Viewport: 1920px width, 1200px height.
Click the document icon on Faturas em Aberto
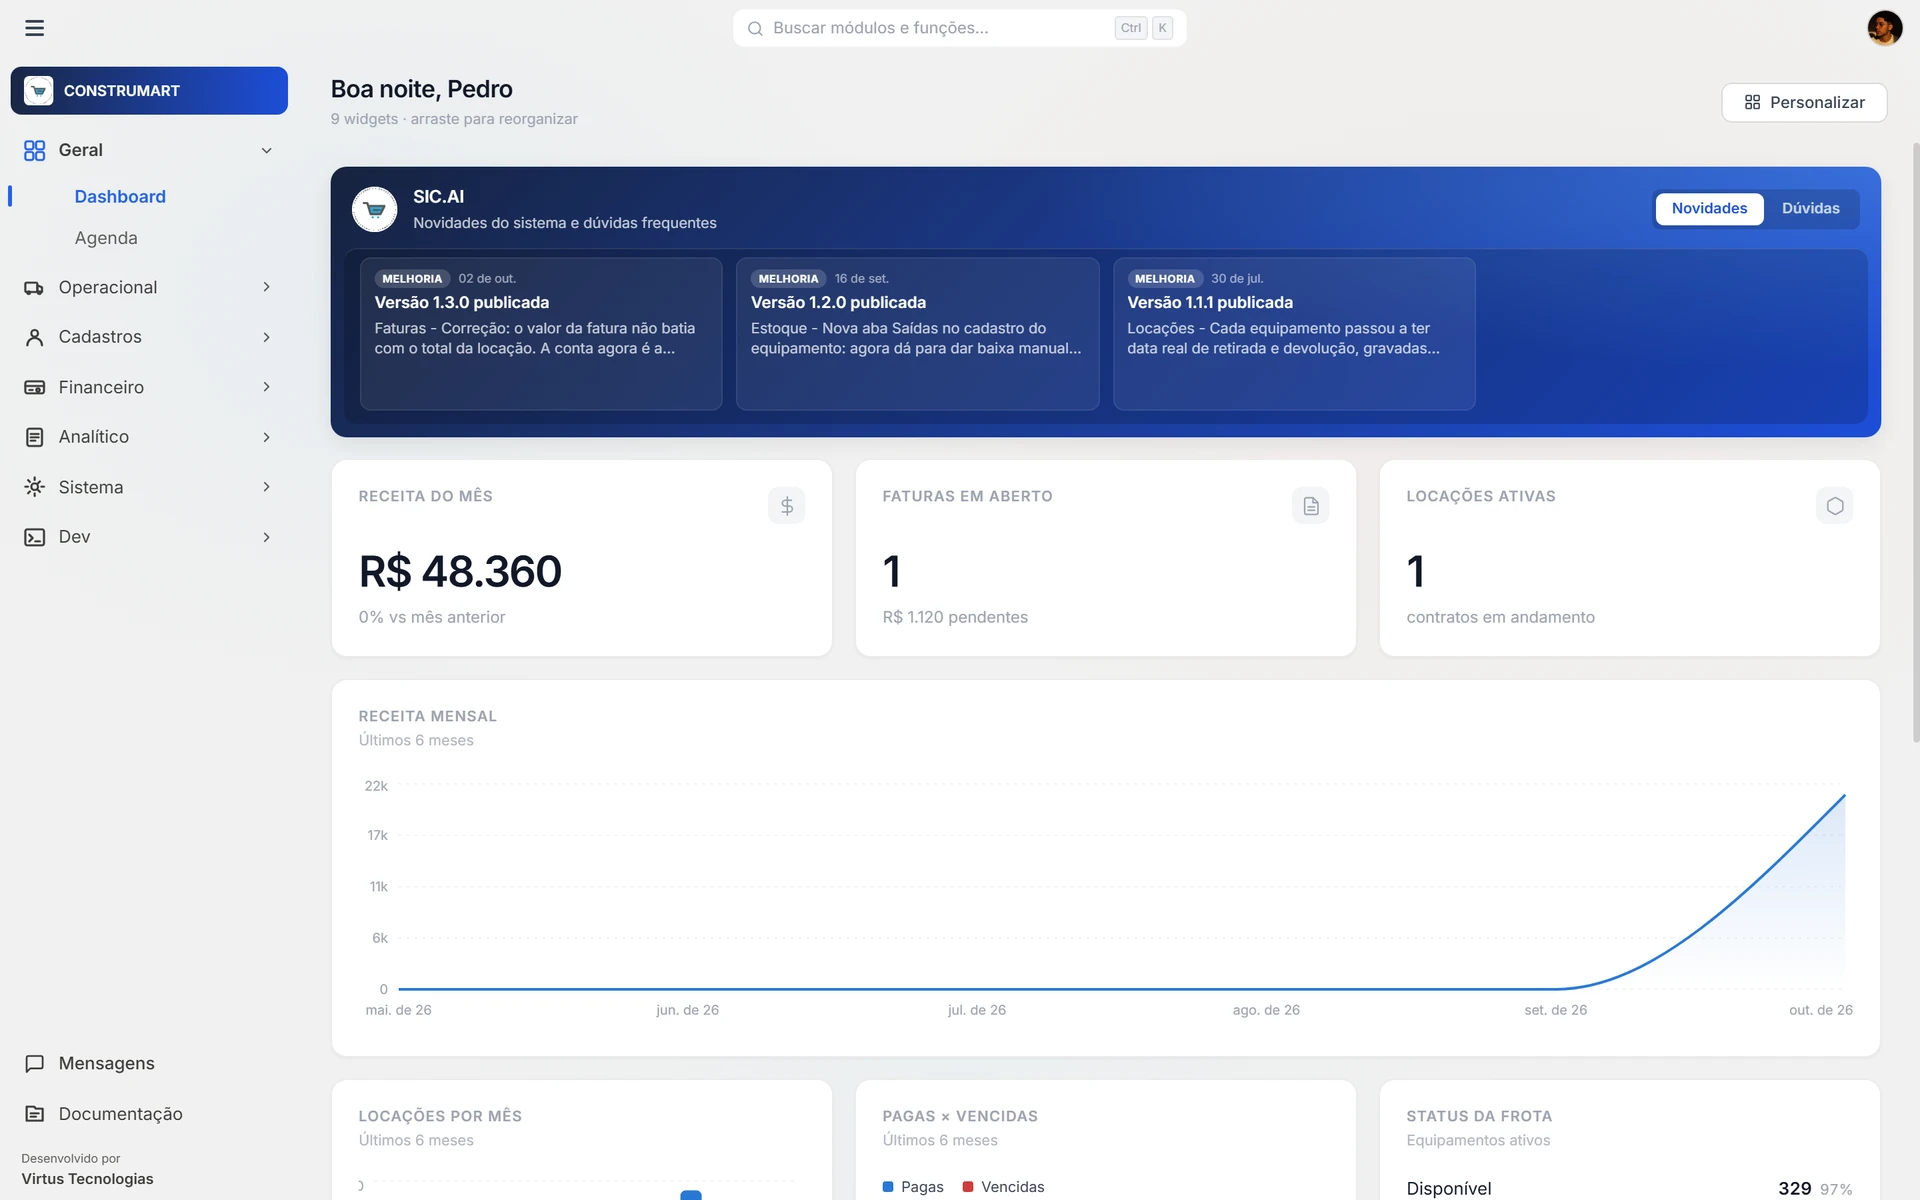pos(1311,506)
